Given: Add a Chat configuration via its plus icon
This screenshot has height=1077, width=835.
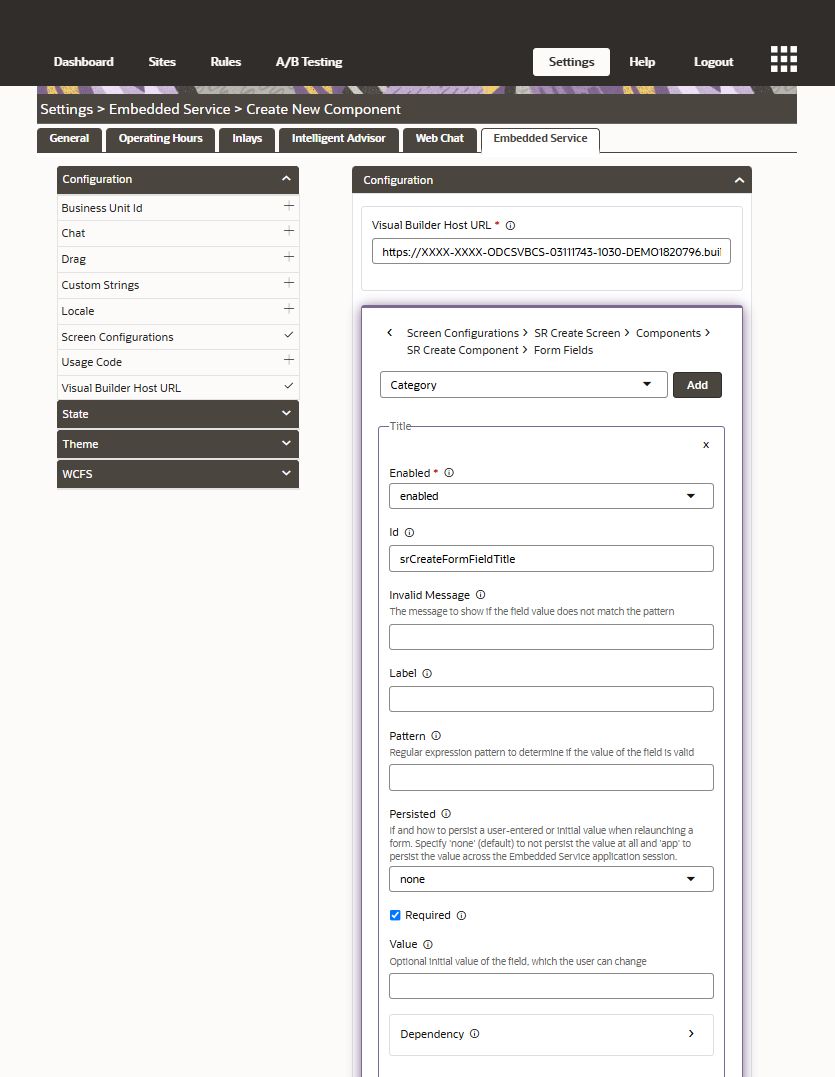Looking at the screenshot, I should click(x=288, y=233).
